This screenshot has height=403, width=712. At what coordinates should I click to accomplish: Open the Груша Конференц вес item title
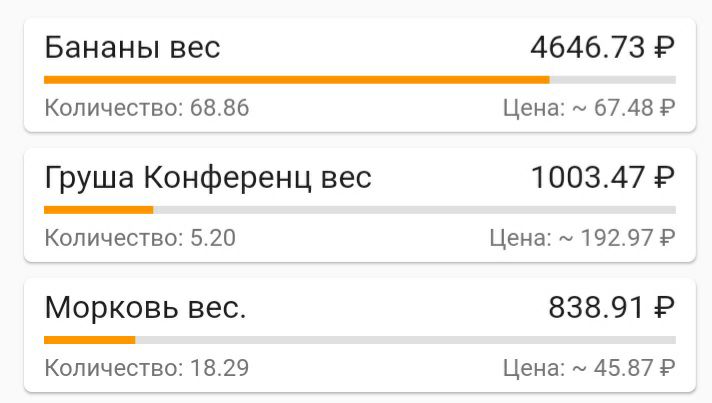[x=208, y=178]
